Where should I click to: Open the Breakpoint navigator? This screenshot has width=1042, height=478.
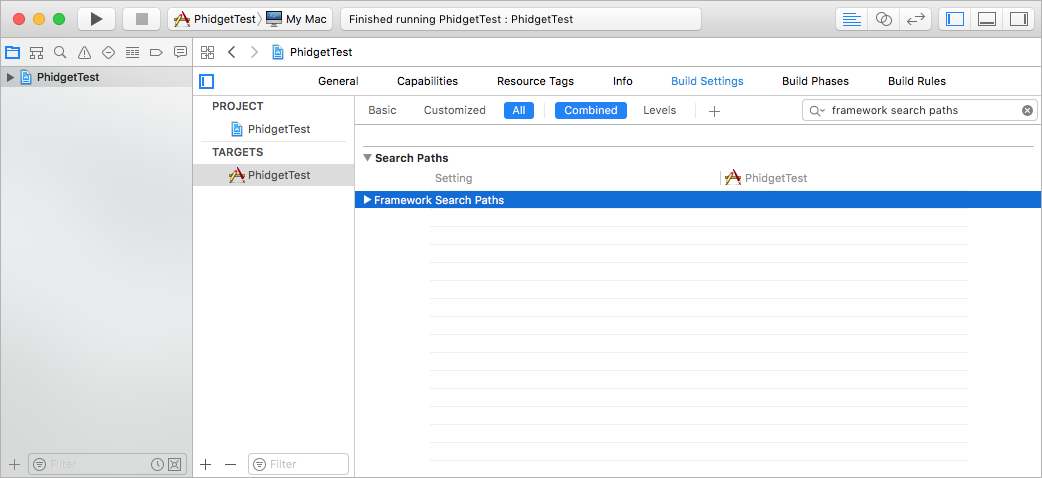pyautogui.click(x=156, y=53)
